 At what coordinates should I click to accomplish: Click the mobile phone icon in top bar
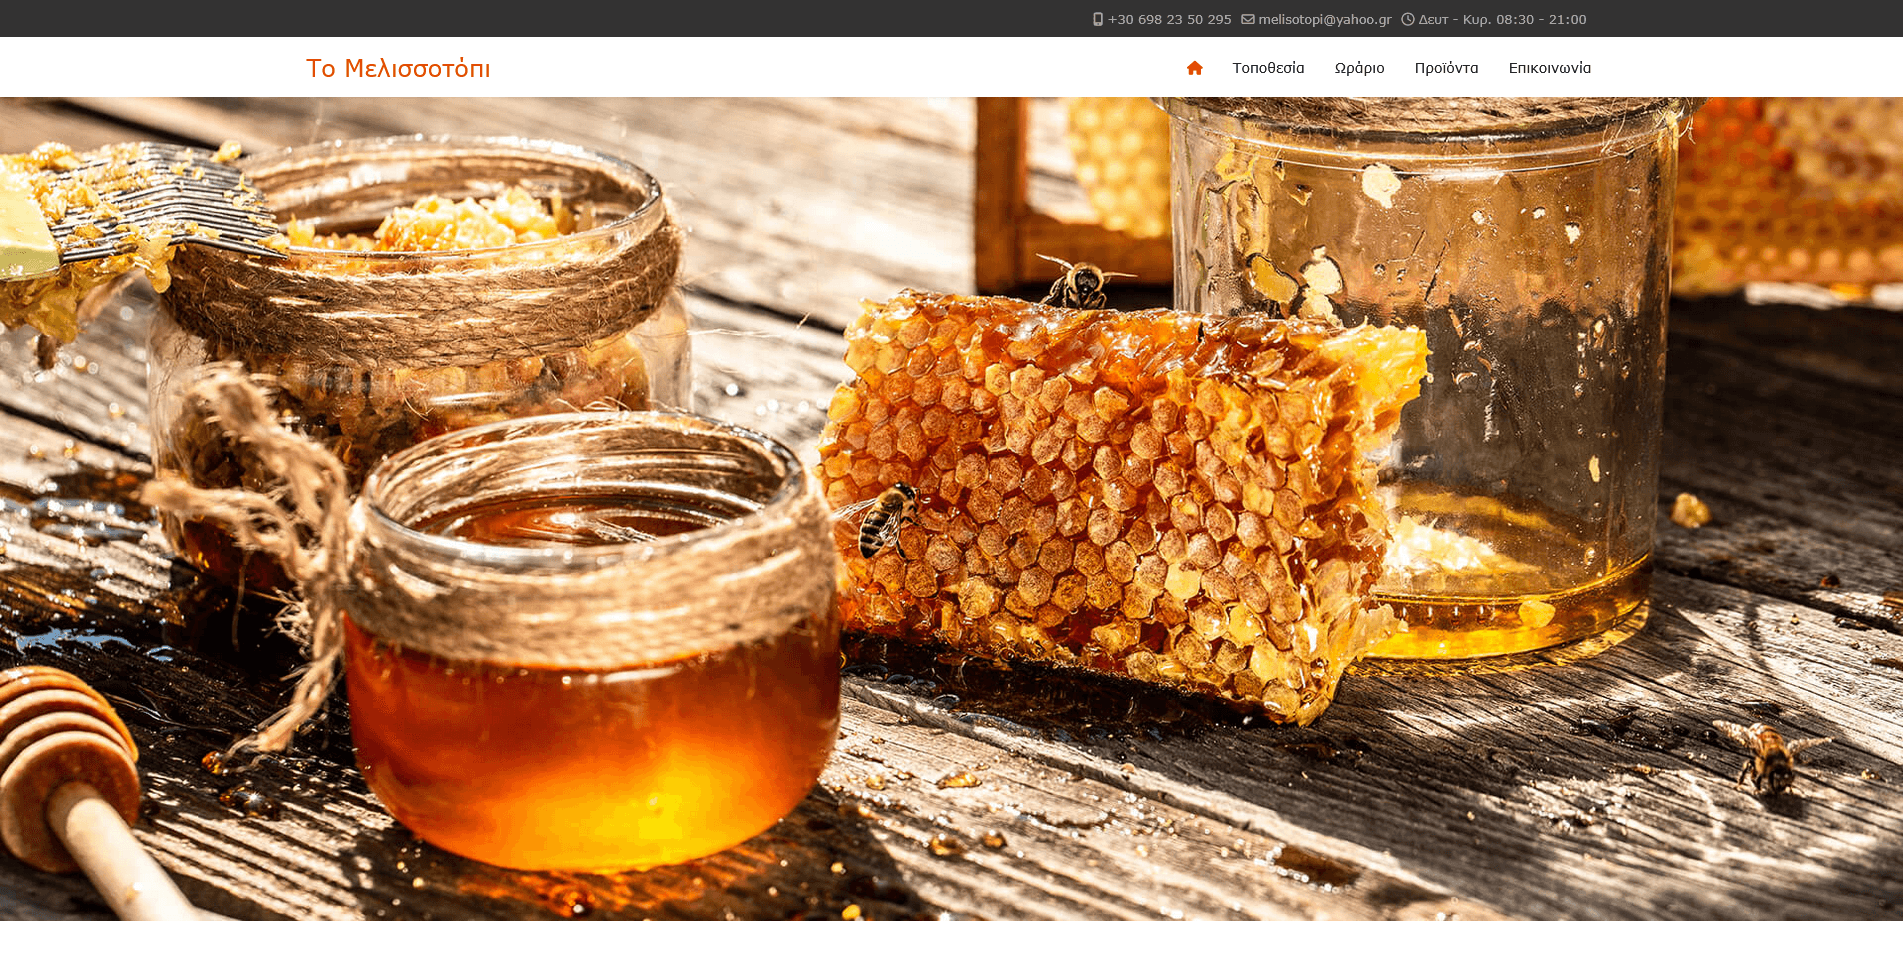(1098, 19)
